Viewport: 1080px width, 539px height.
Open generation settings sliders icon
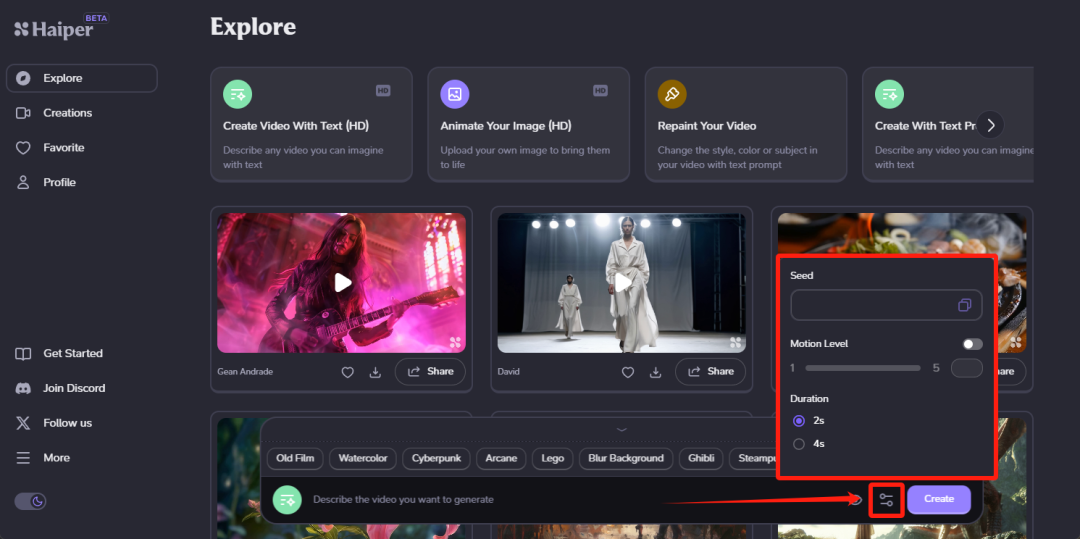886,499
